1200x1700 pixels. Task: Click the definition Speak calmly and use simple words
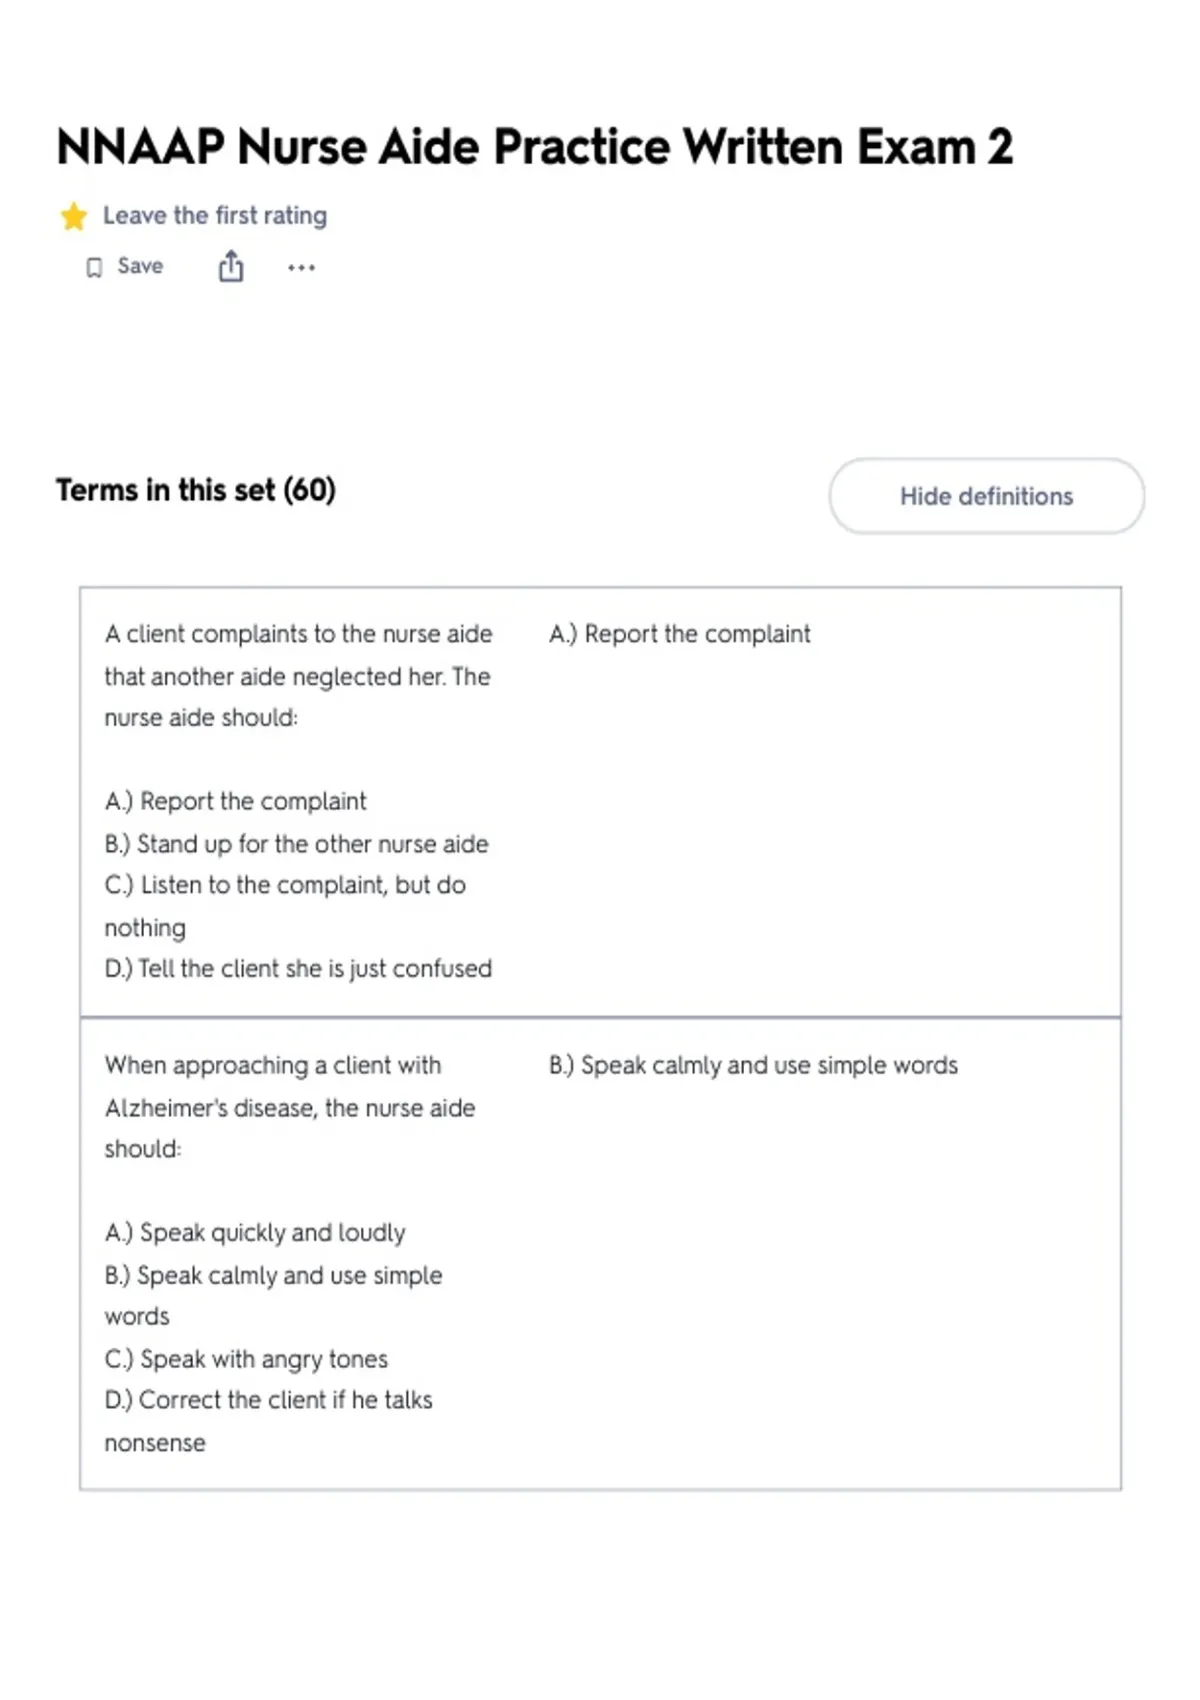(753, 1066)
